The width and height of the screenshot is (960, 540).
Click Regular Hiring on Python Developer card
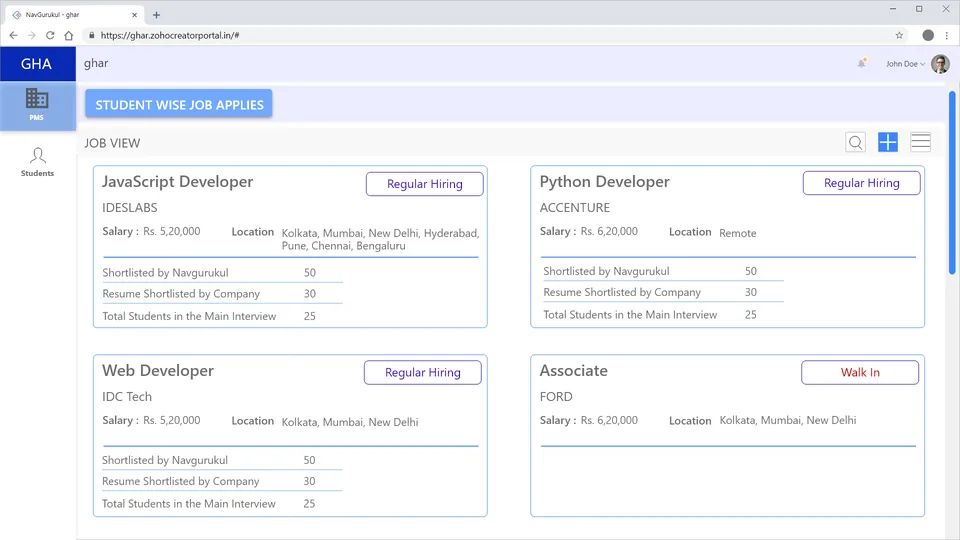click(861, 182)
